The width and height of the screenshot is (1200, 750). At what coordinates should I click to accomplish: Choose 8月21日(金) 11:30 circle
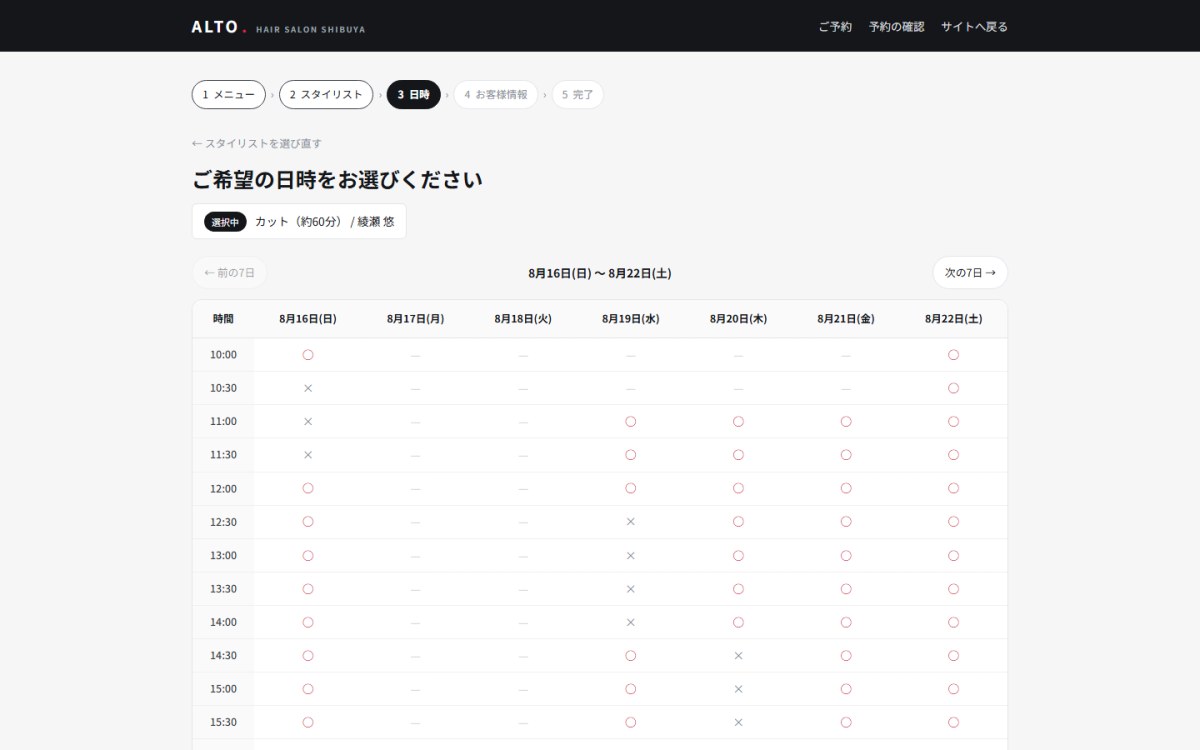(846, 455)
